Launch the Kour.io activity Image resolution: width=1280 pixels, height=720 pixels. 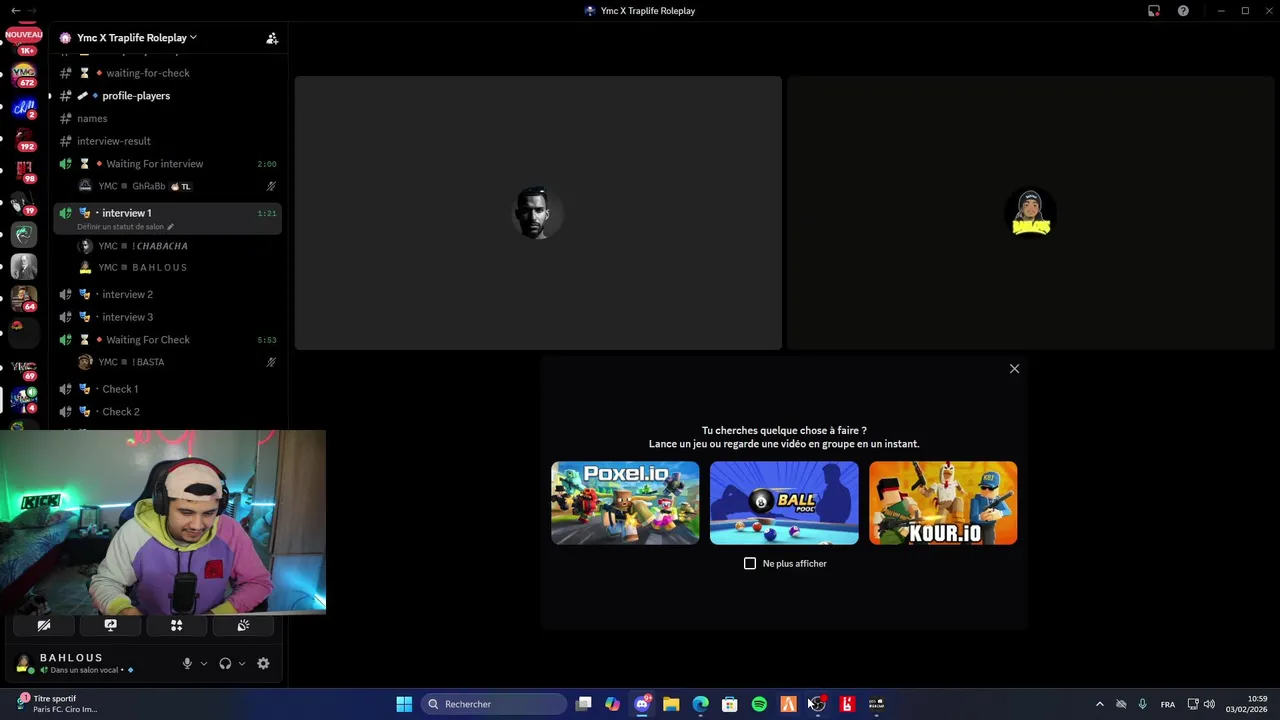(x=943, y=503)
